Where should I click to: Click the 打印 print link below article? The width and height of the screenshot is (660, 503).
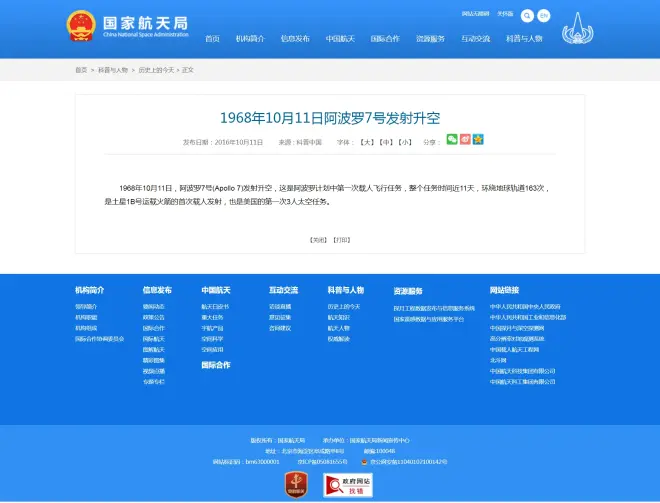coord(342,240)
